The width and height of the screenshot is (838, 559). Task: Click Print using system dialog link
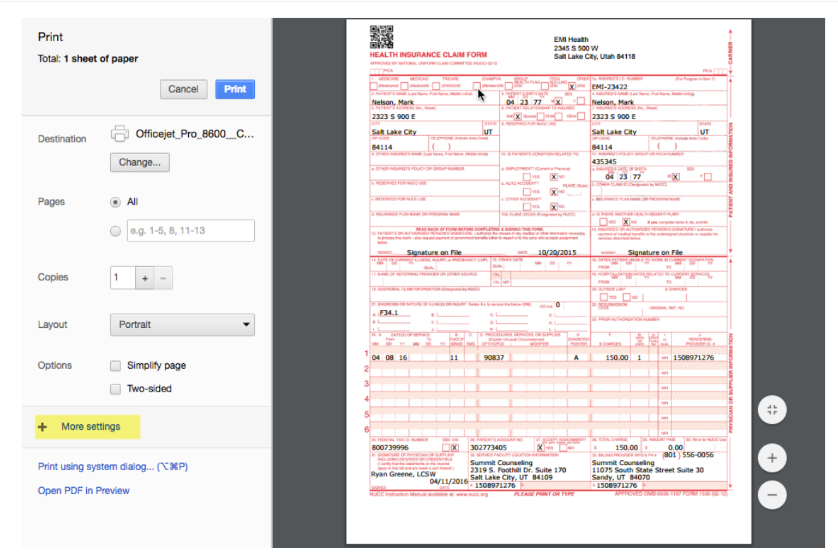113,467
